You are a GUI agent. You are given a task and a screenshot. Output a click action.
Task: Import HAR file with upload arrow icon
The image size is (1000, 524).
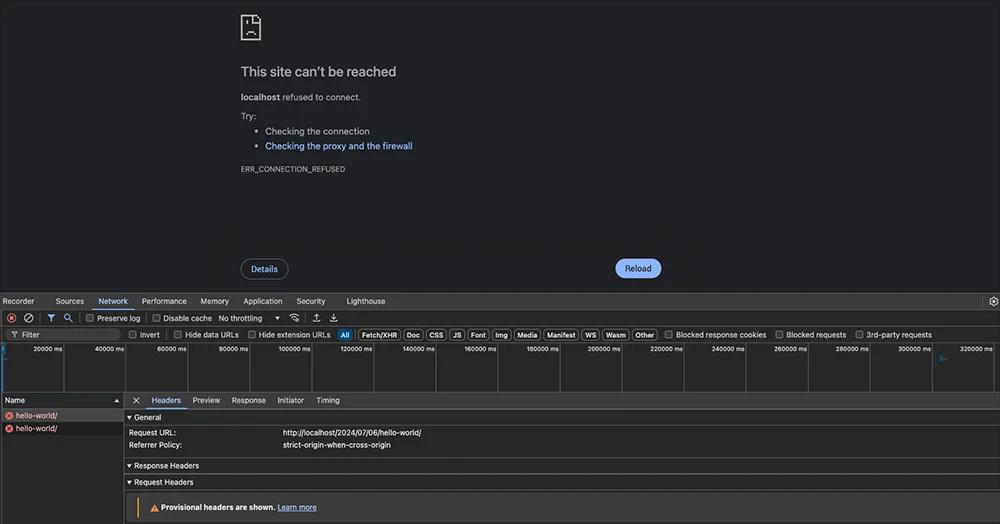(316, 318)
